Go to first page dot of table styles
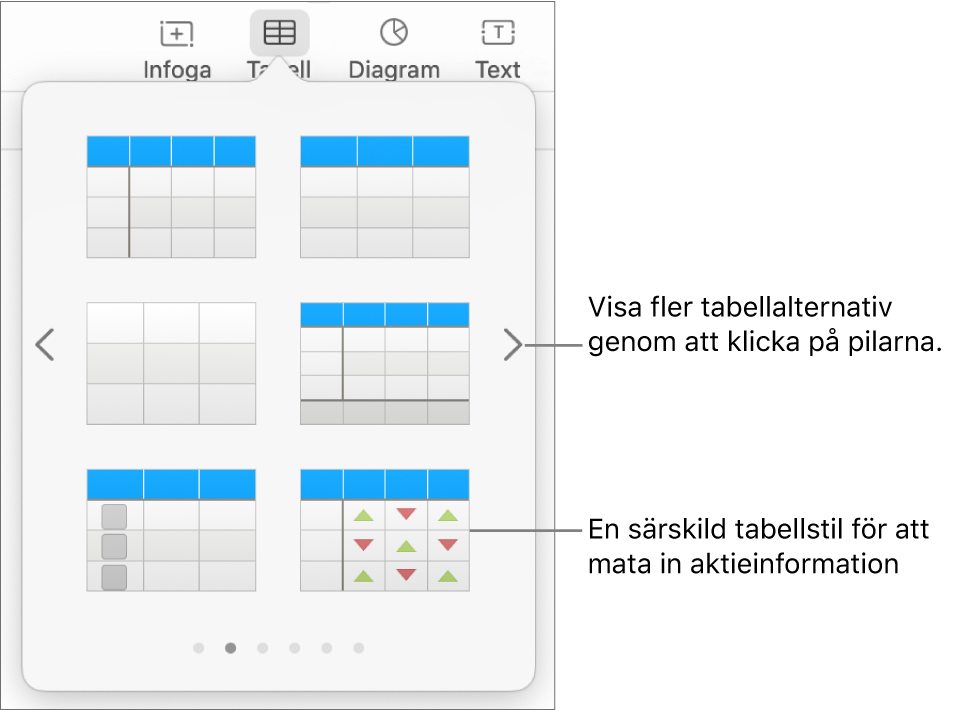The width and height of the screenshot is (953, 710). 198,648
